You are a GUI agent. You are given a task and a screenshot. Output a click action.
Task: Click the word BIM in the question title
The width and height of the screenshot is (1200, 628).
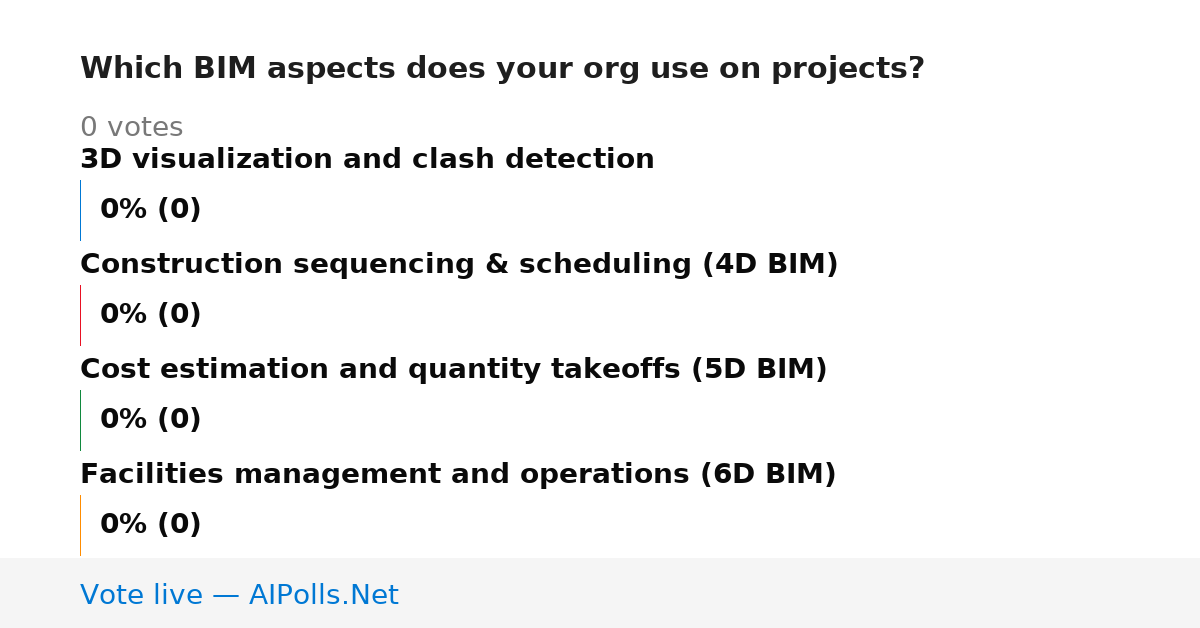[x=225, y=69]
